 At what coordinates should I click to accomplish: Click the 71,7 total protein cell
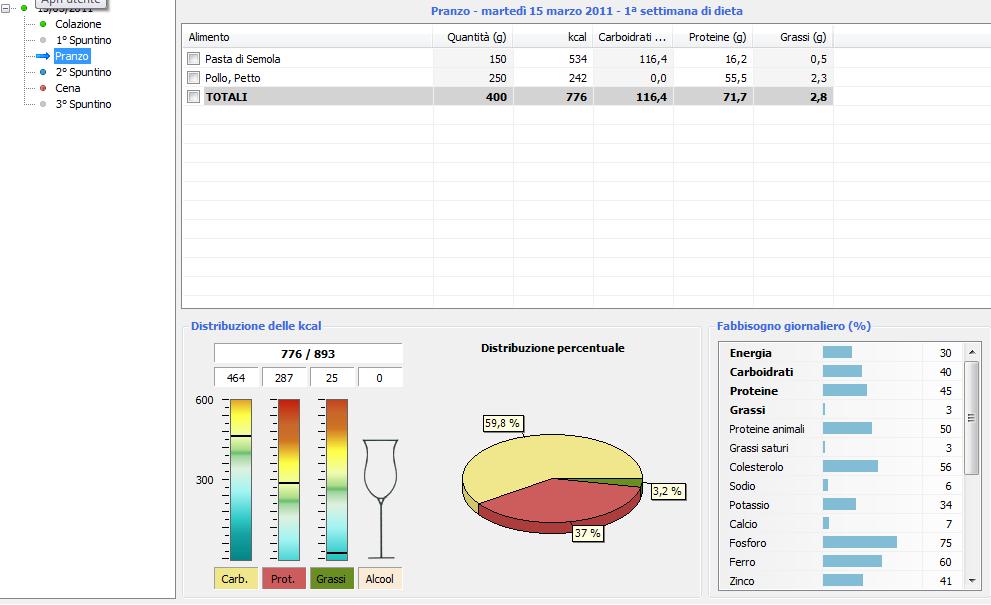coord(713,97)
